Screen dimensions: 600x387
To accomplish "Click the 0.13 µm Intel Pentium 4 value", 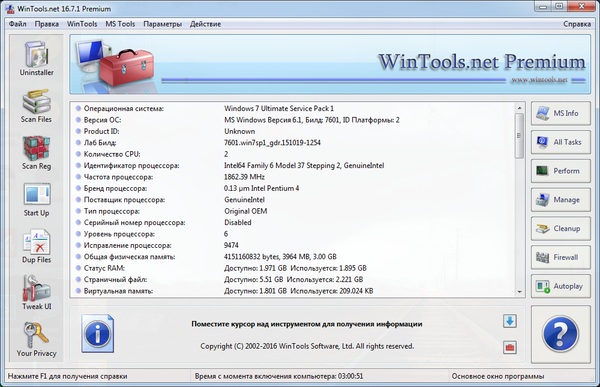I will coord(261,188).
